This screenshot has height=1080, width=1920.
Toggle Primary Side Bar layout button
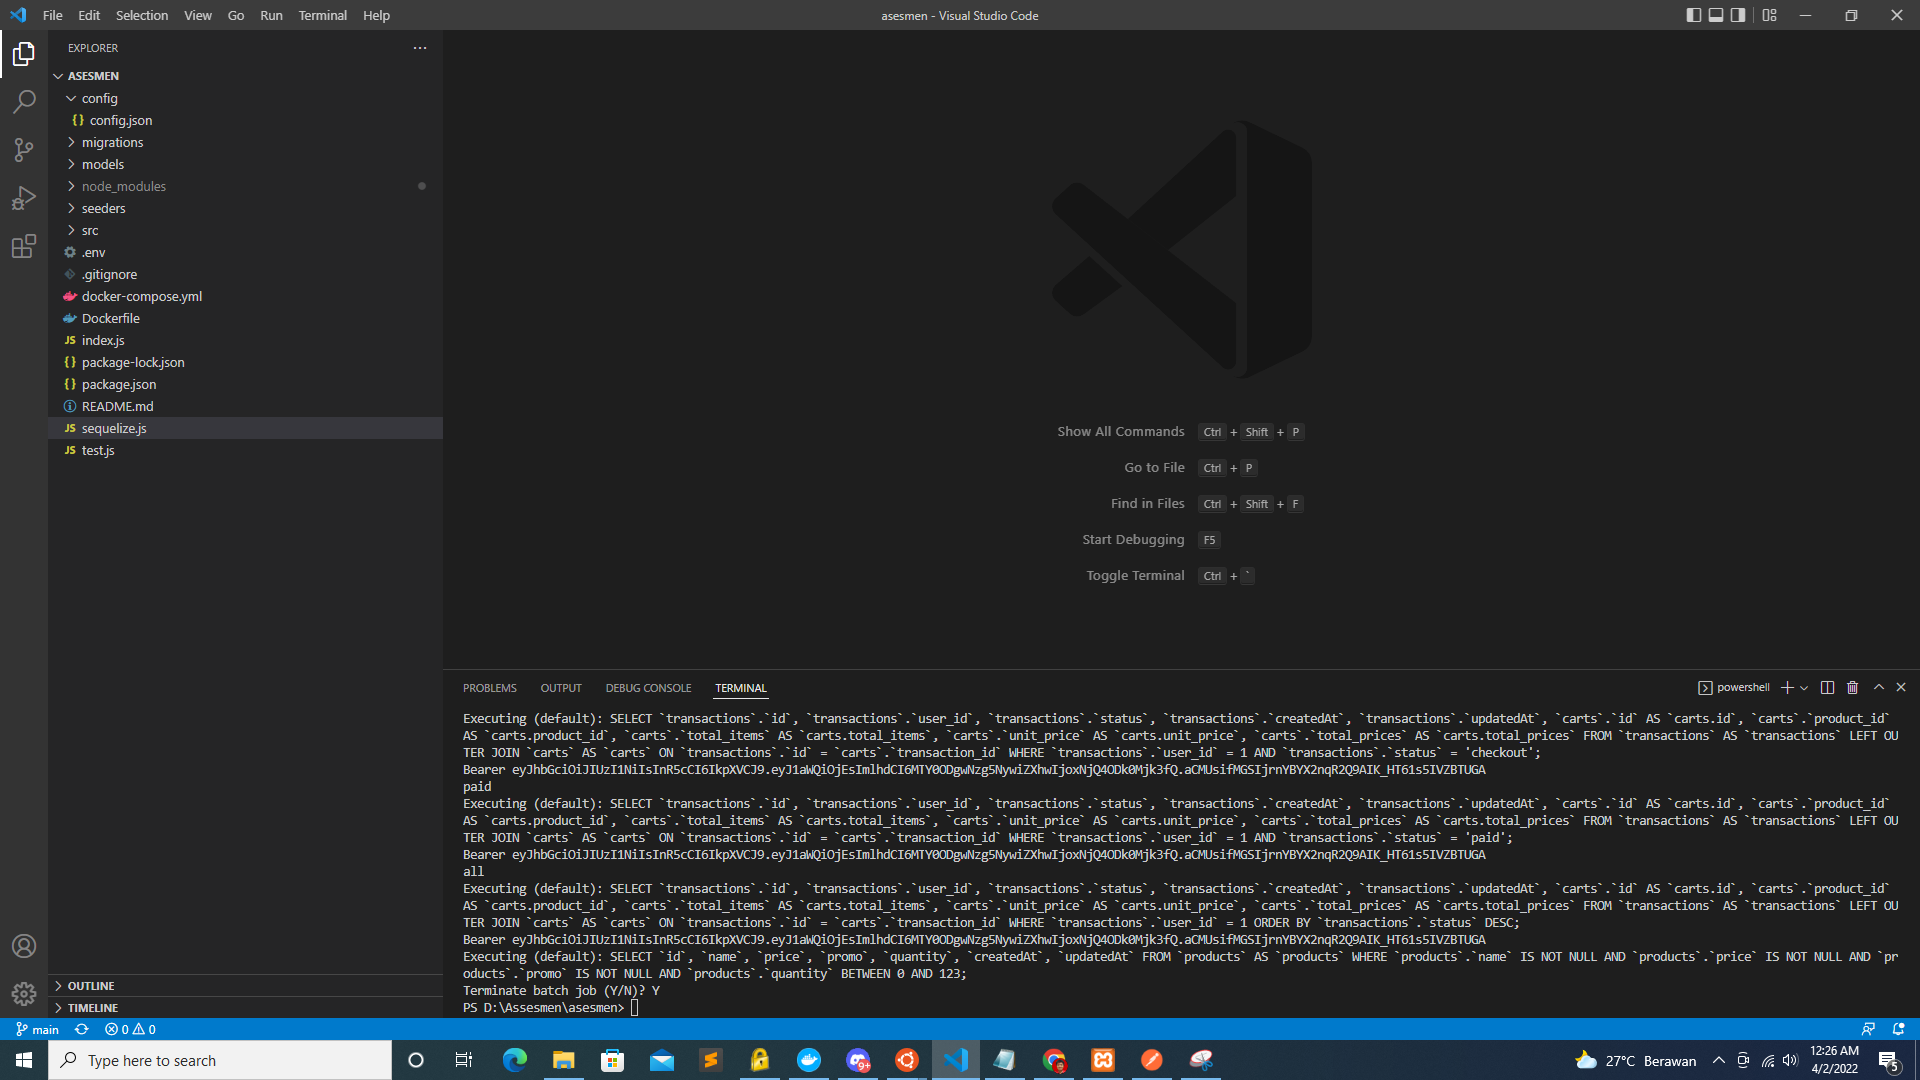coord(1693,15)
